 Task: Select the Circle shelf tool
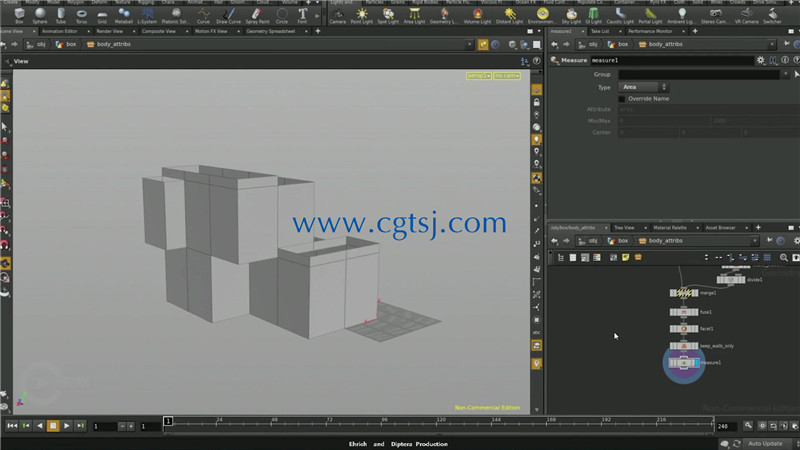click(282, 16)
